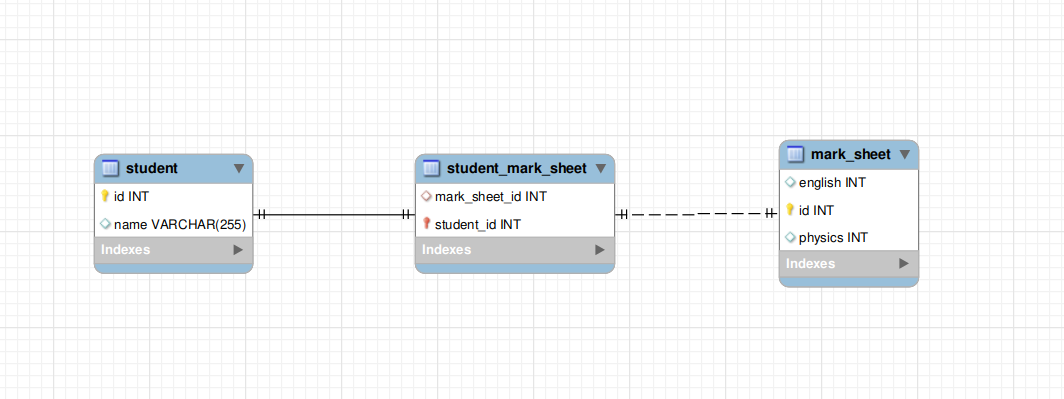This screenshot has width=1064, height=399.
Task: Click the yellow key icon in mark_sheet
Action: [790, 210]
